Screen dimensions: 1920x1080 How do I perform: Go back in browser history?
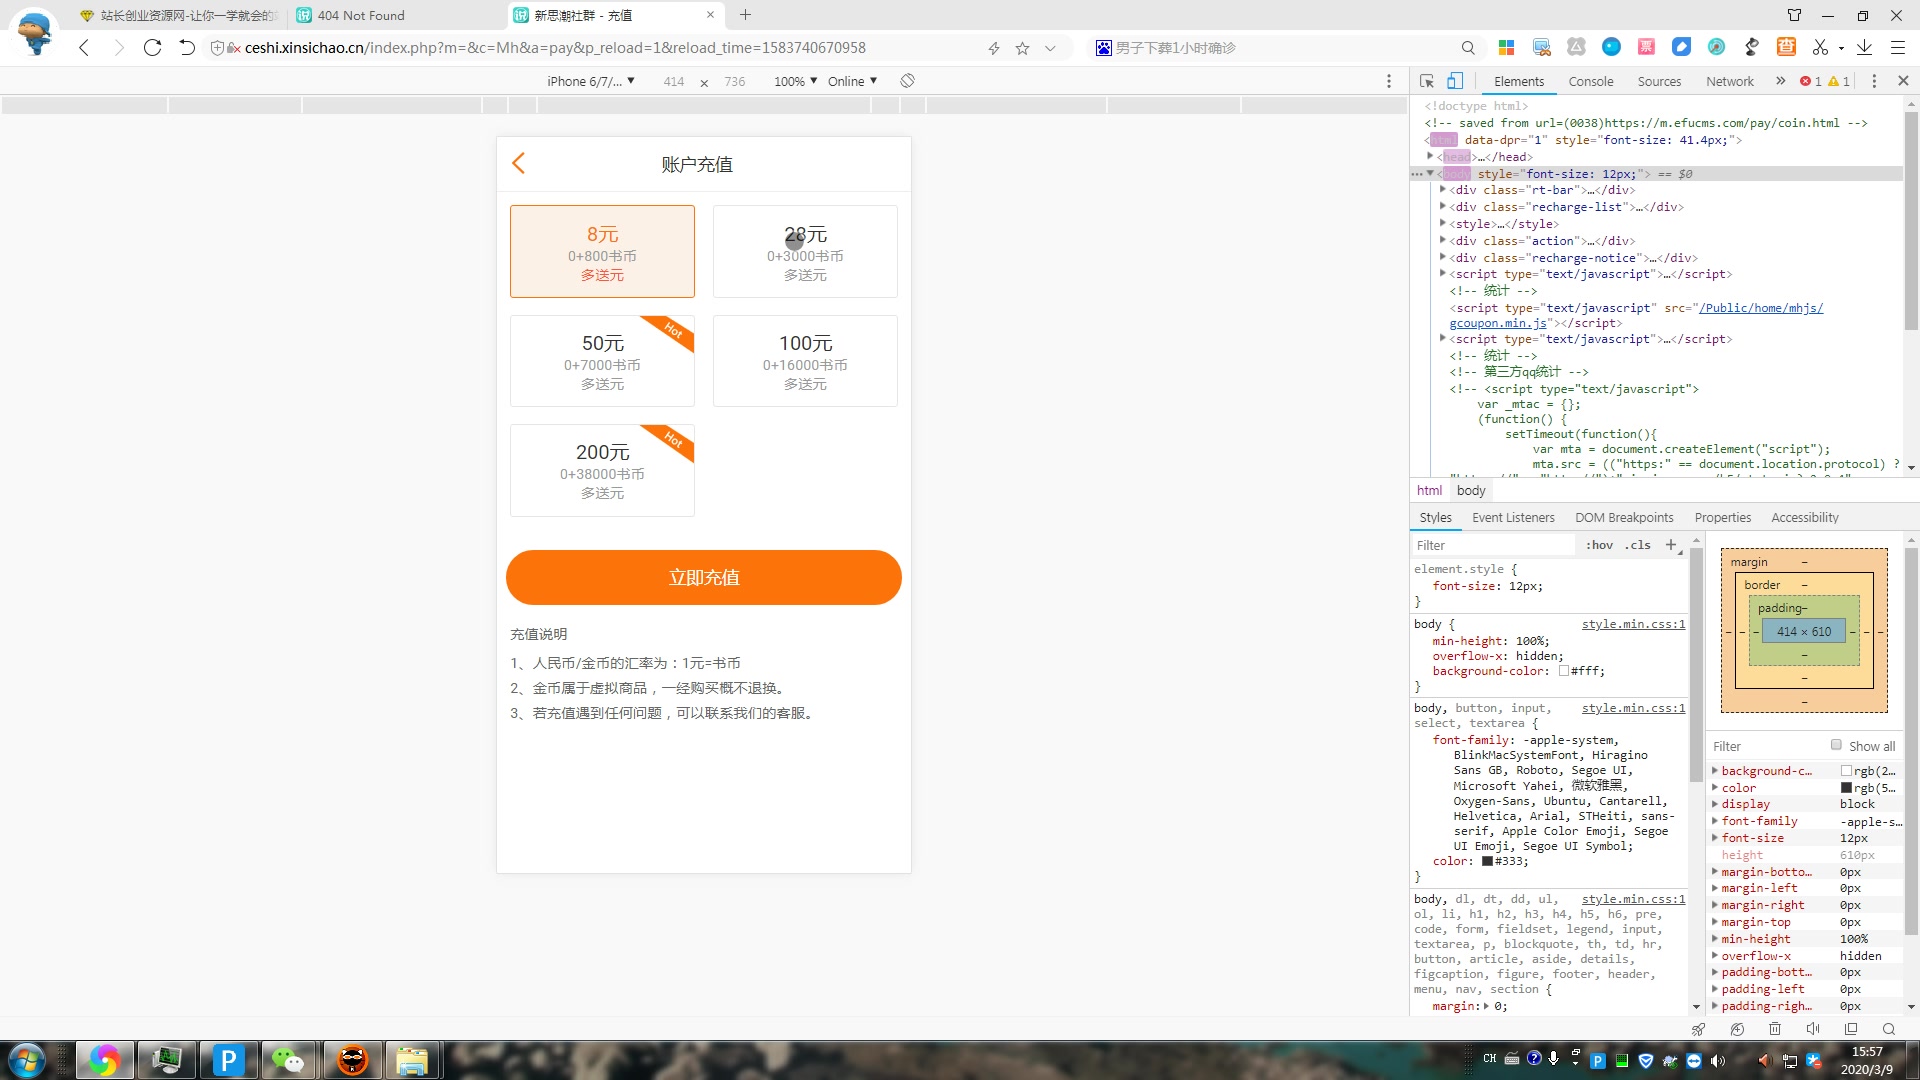tap(84, 47)
